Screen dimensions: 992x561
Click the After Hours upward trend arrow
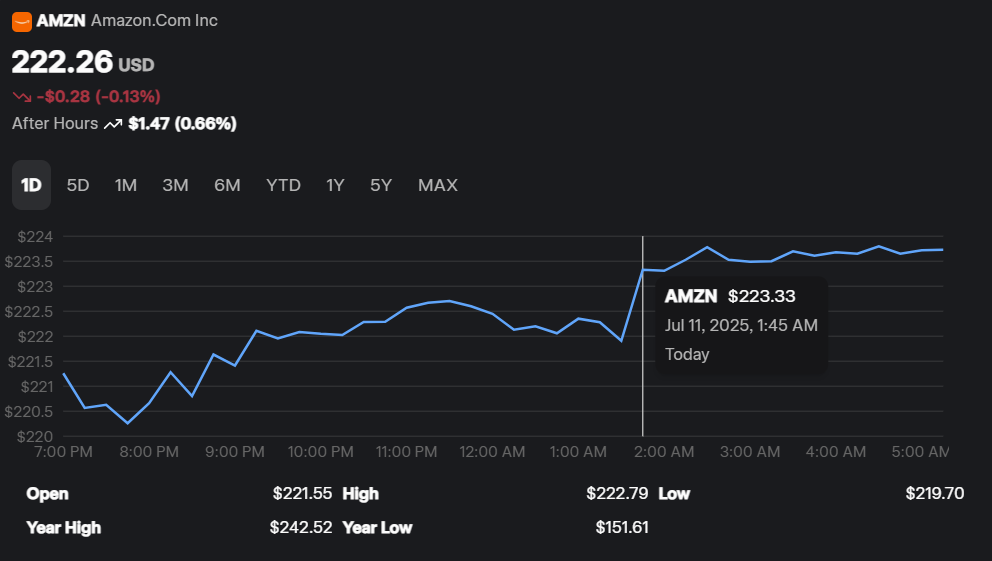pyautogui.click(x=112, y=124)
